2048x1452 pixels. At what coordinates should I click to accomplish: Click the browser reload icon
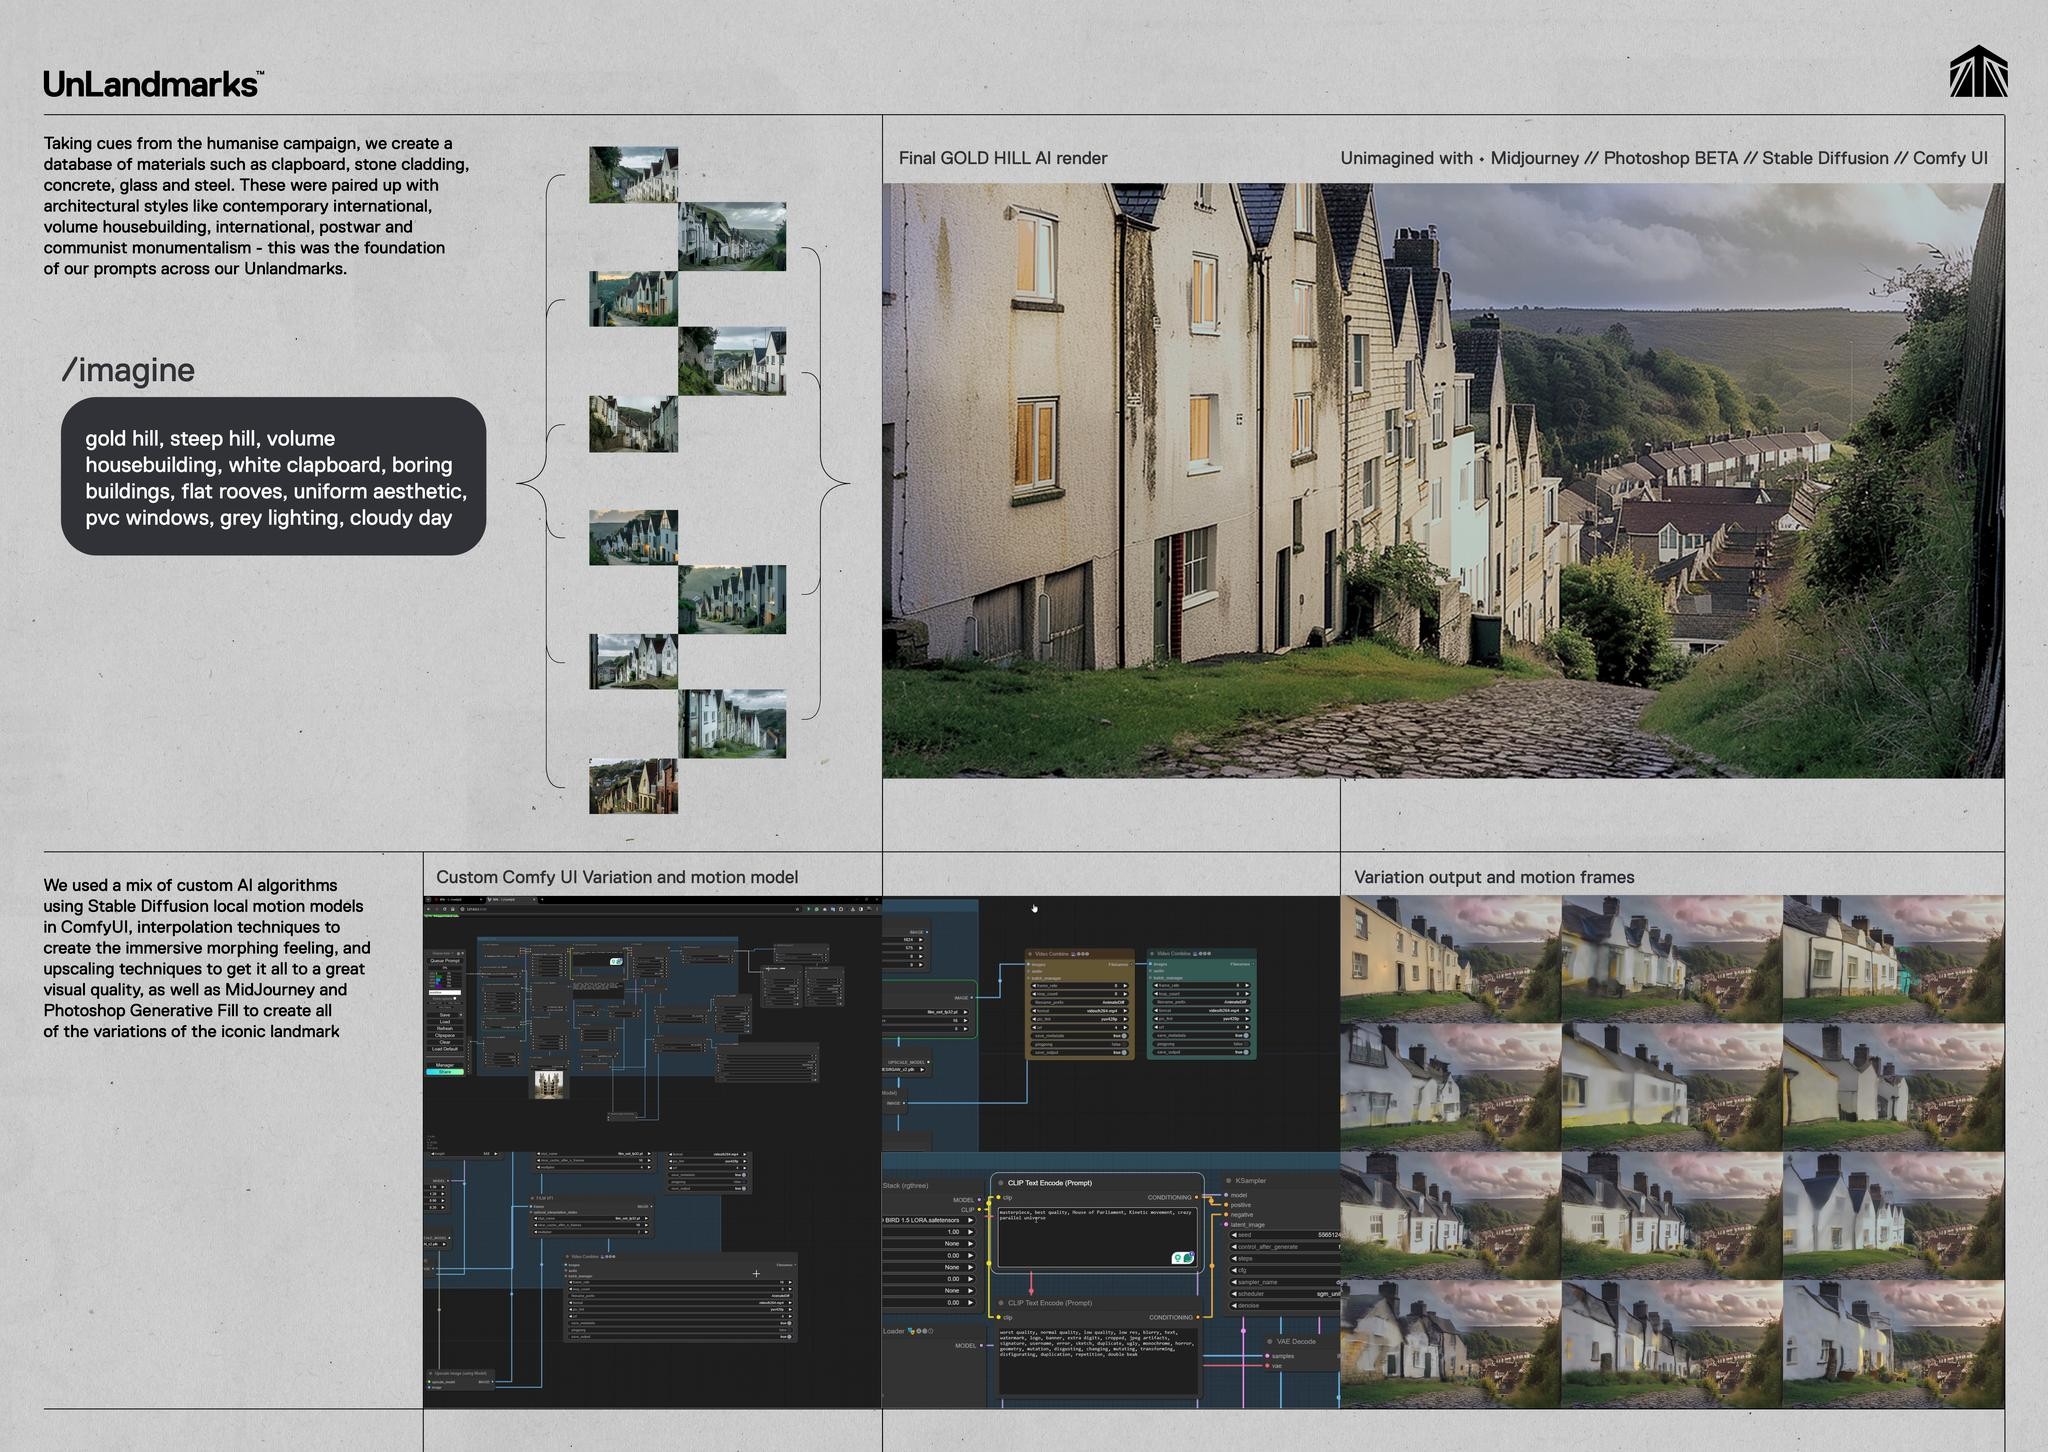[x=445, y=909]
